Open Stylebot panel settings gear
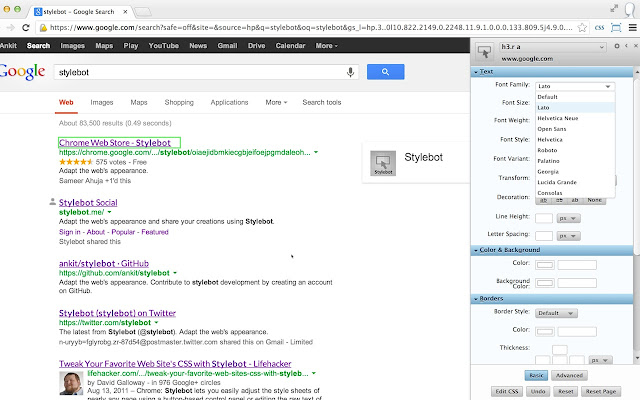 pos(617,46)
